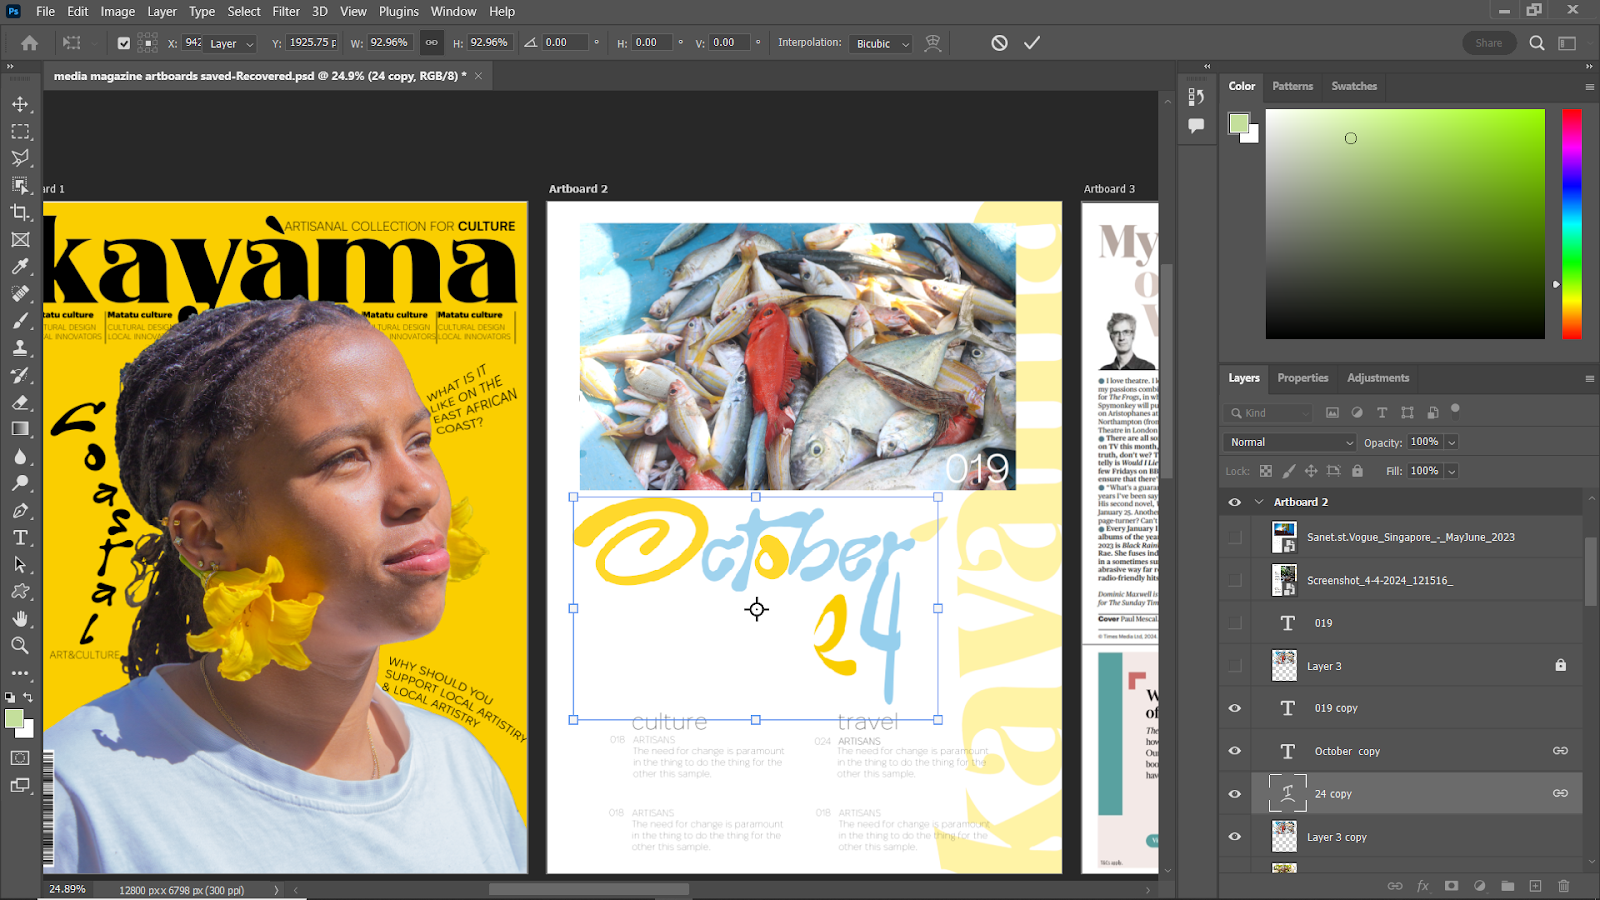Hide the Layer 3 copy layer
The height and width of the screenshot is (900, 1600).
pyautogui.click(x=1235, y=837)
